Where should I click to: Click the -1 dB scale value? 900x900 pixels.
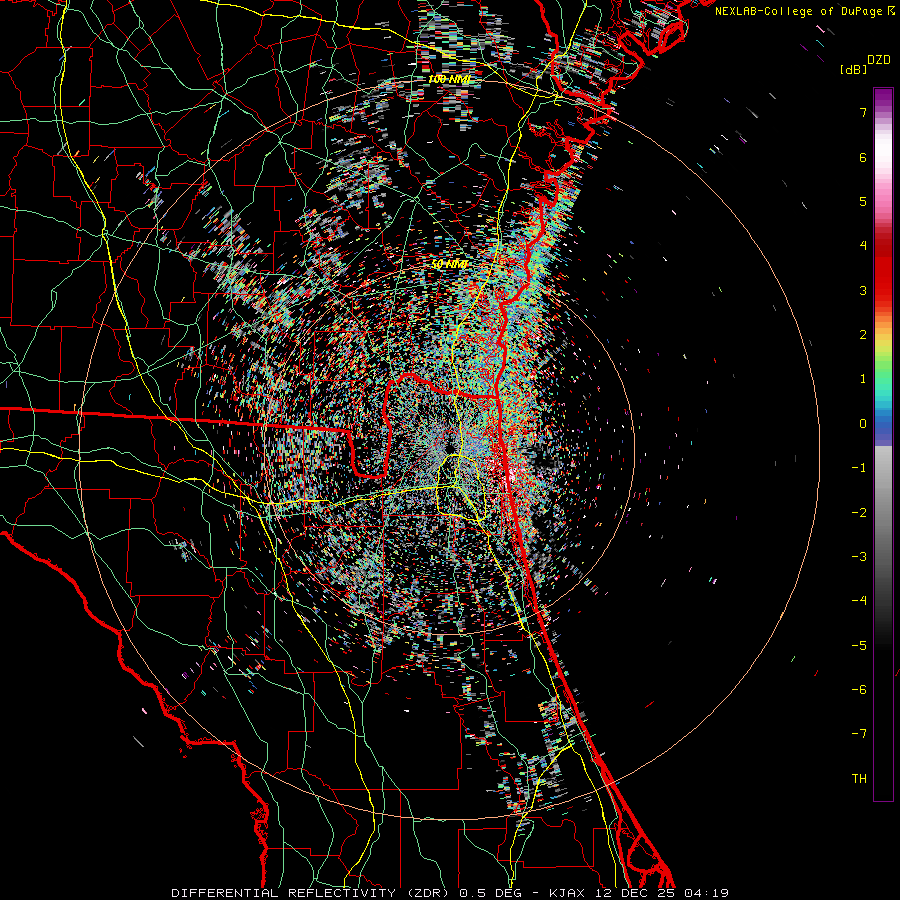coord(859,468)
